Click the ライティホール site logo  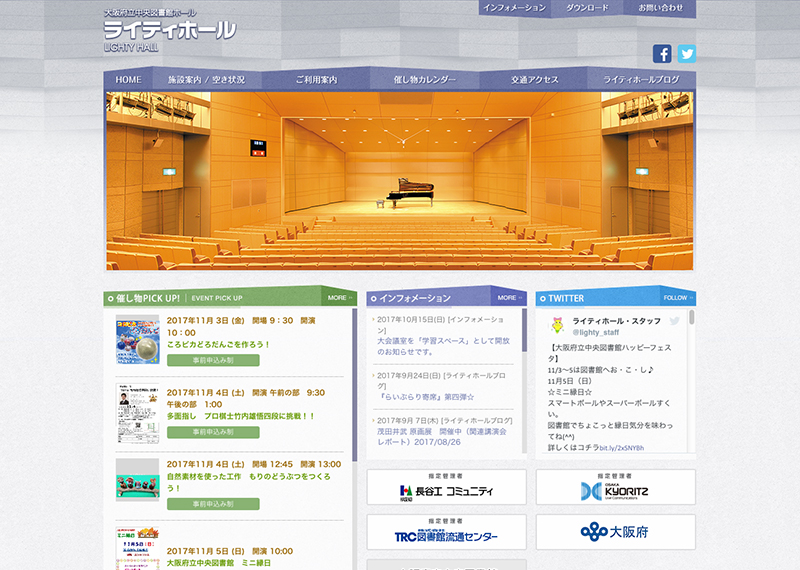coord(170,31)
